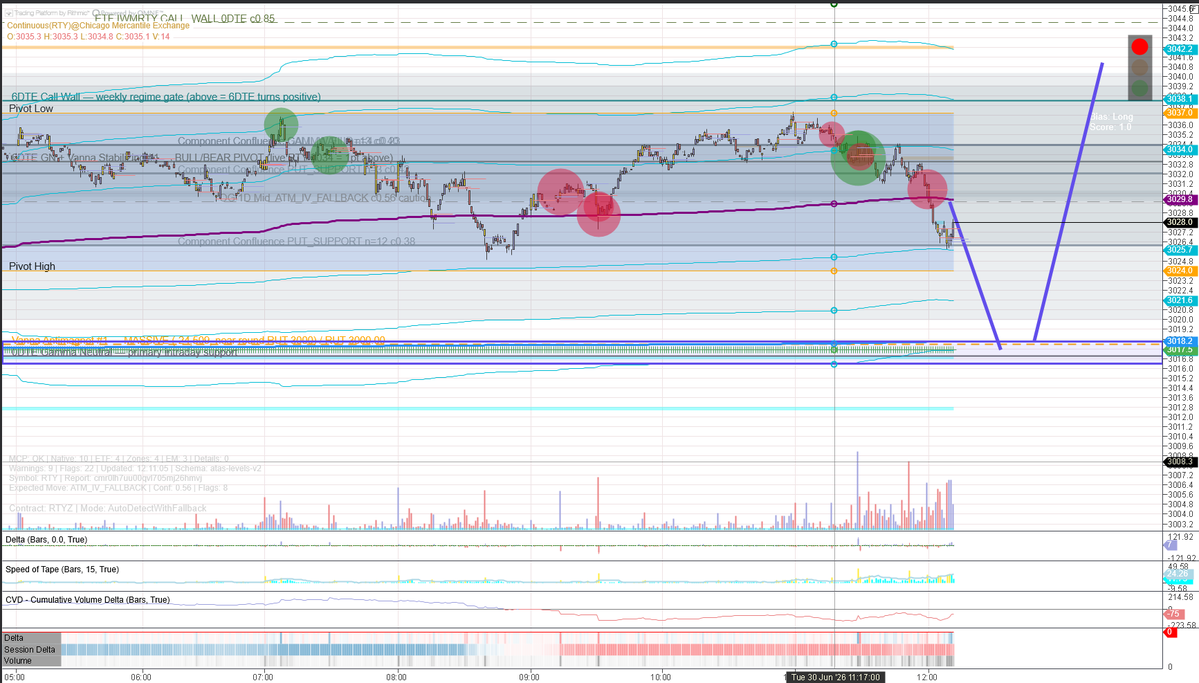Click the red 0 value badge near bottom right
This screenshot has height=683, width=1199.
(x=1170, y=633)
